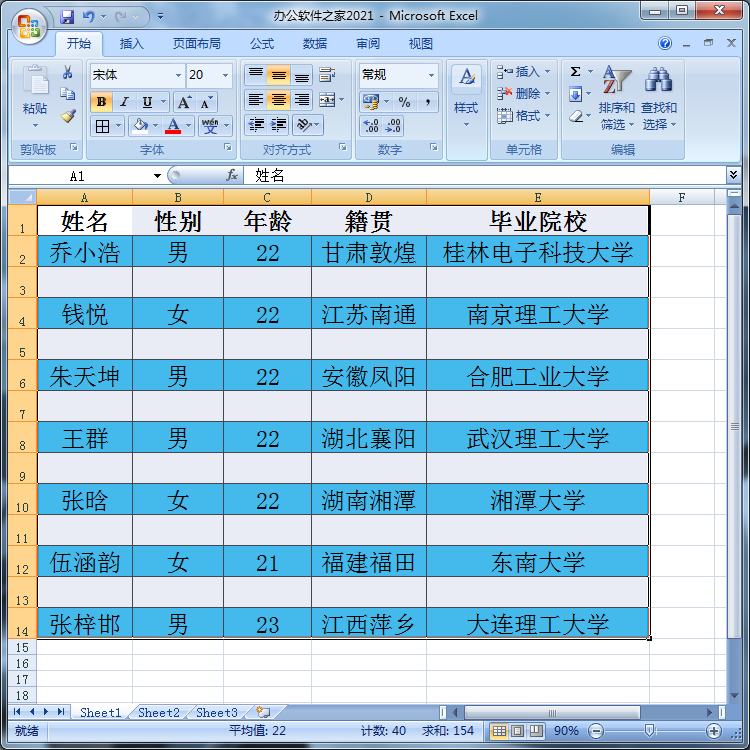Screen dimensions: 750x750
Task: Open the number format dropdown 常规
Action: (431, 75)
